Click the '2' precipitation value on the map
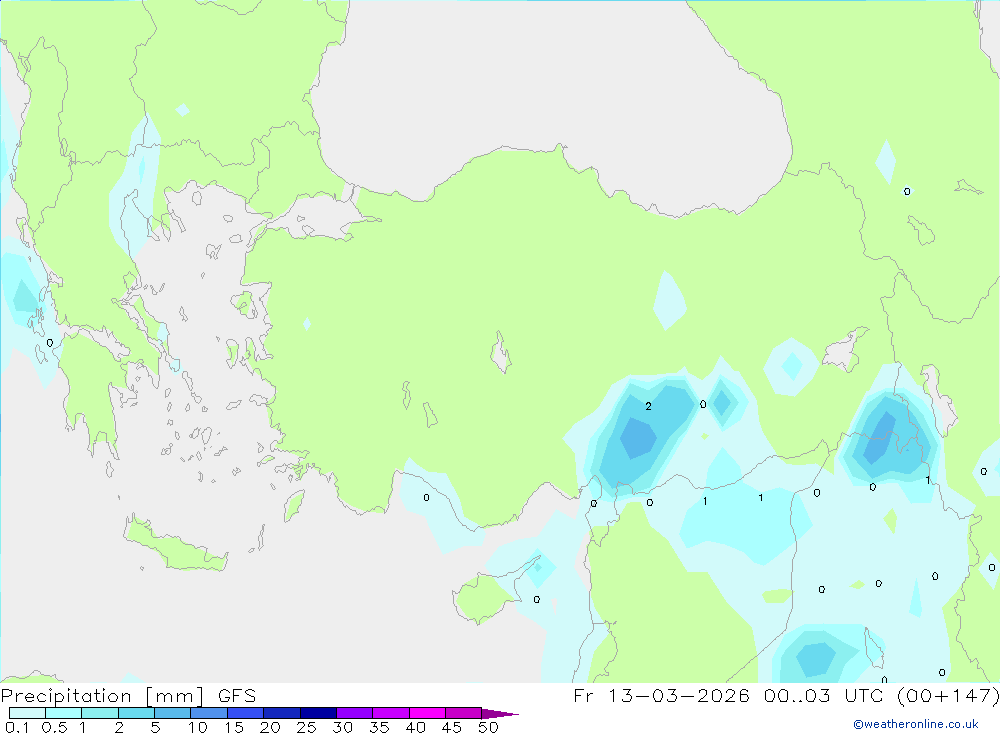 [649, 406]
